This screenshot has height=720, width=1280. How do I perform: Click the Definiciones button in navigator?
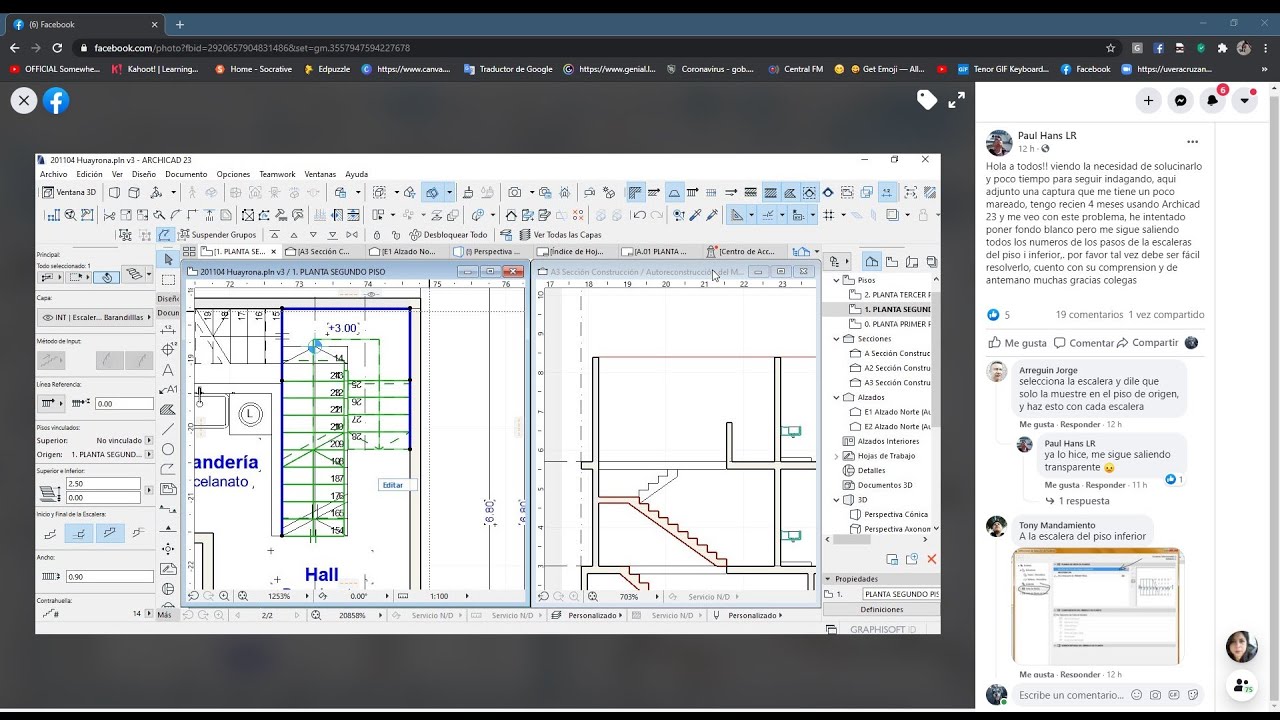click(881, 609)
